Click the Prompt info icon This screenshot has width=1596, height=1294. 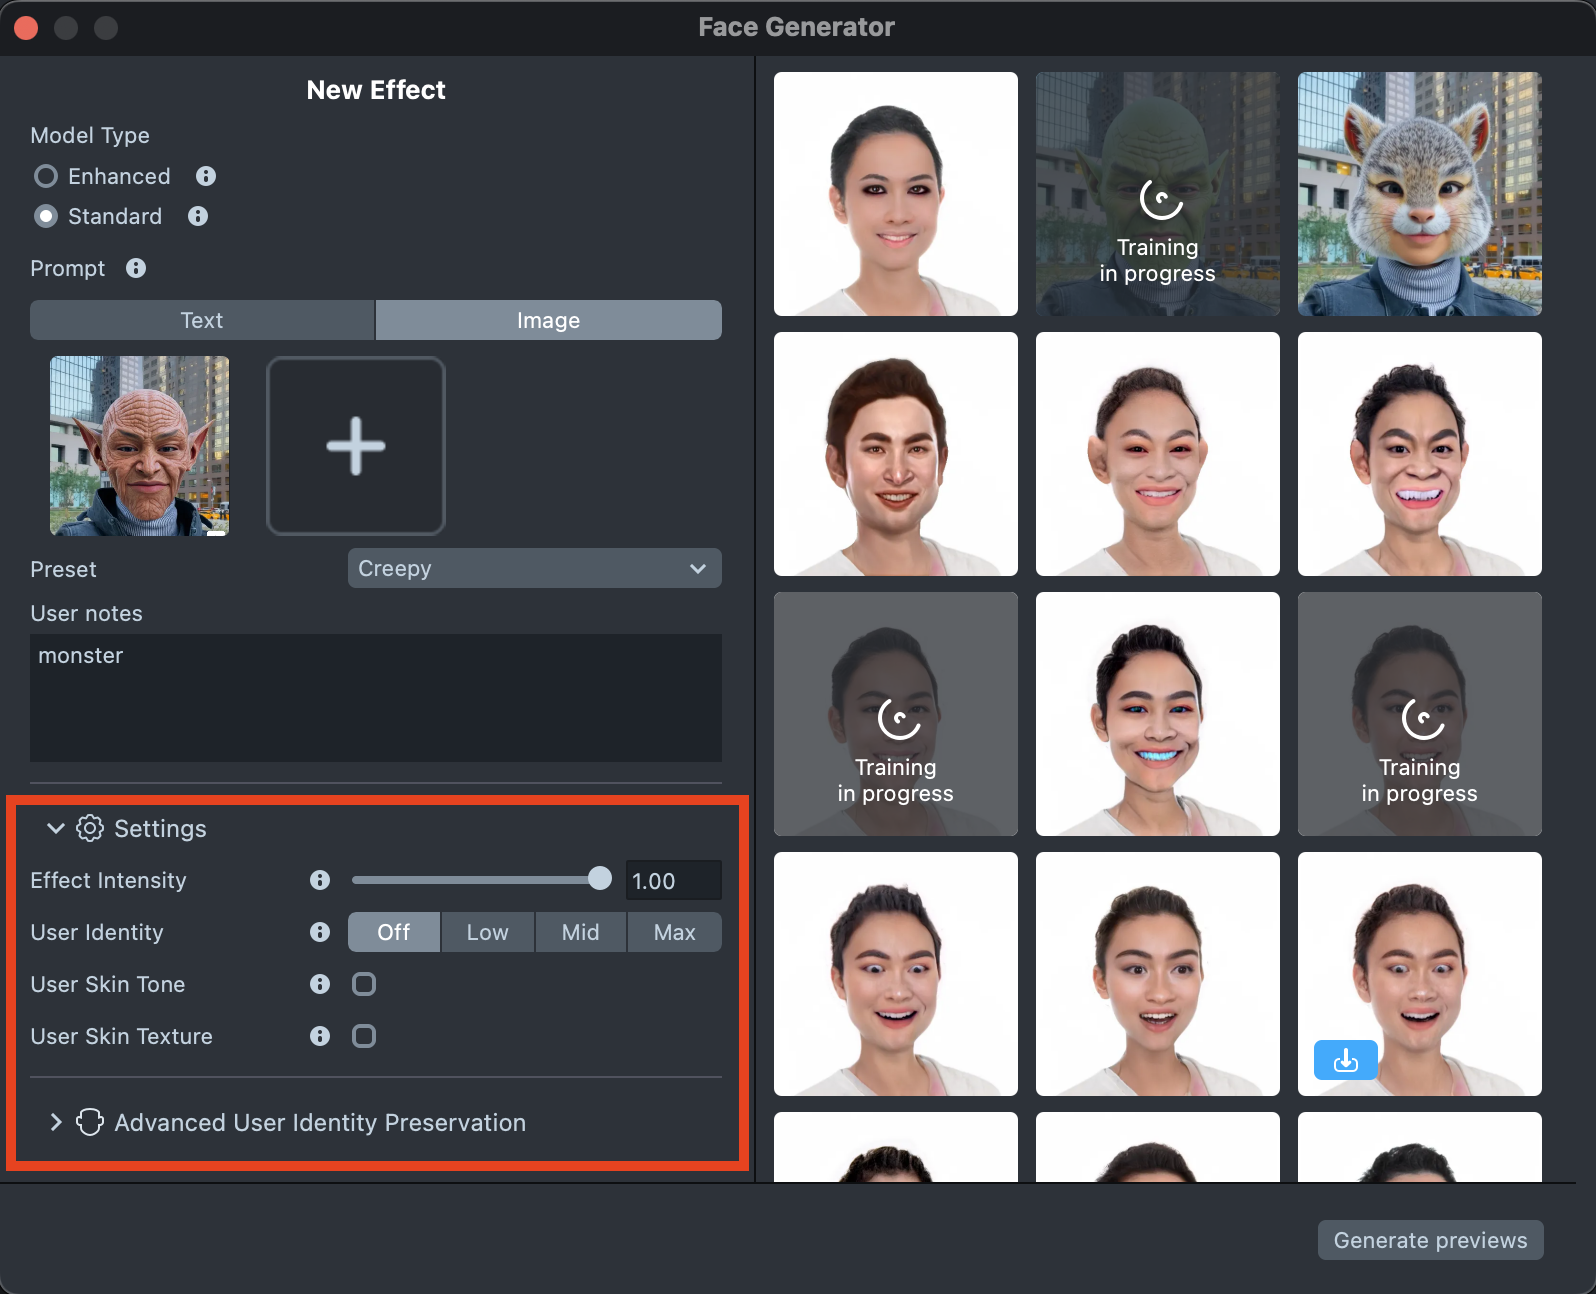point(136,268)
